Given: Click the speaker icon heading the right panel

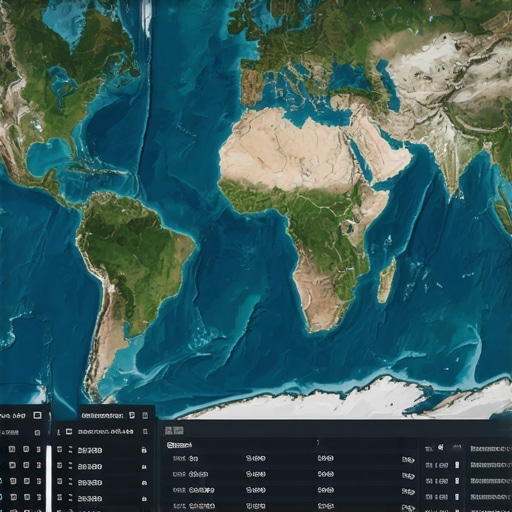Looking at the screenshot, I should [x=441, y=448].
